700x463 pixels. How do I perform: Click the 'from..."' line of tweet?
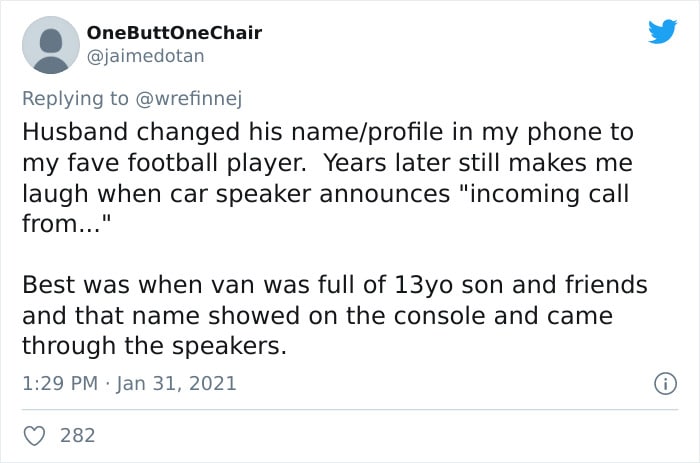pyautogui.click(x=67, y=223)
